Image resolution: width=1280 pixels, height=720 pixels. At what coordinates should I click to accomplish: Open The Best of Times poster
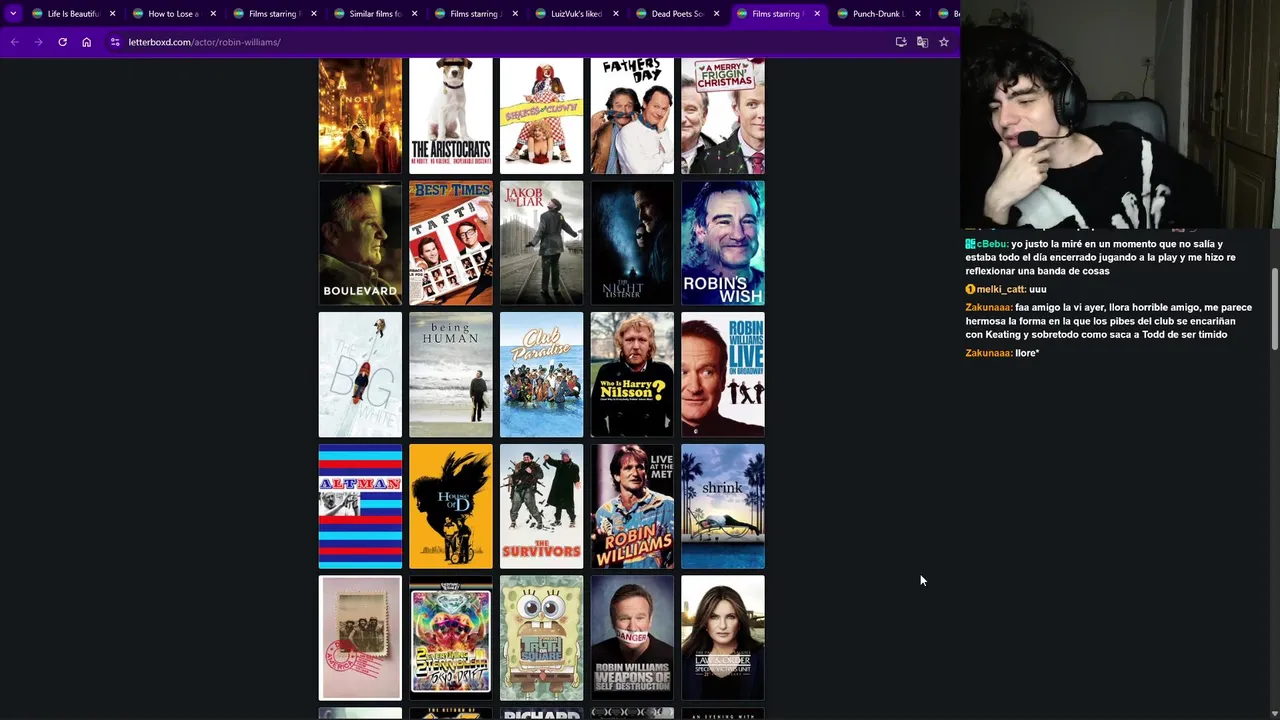[x=451, y=243]
